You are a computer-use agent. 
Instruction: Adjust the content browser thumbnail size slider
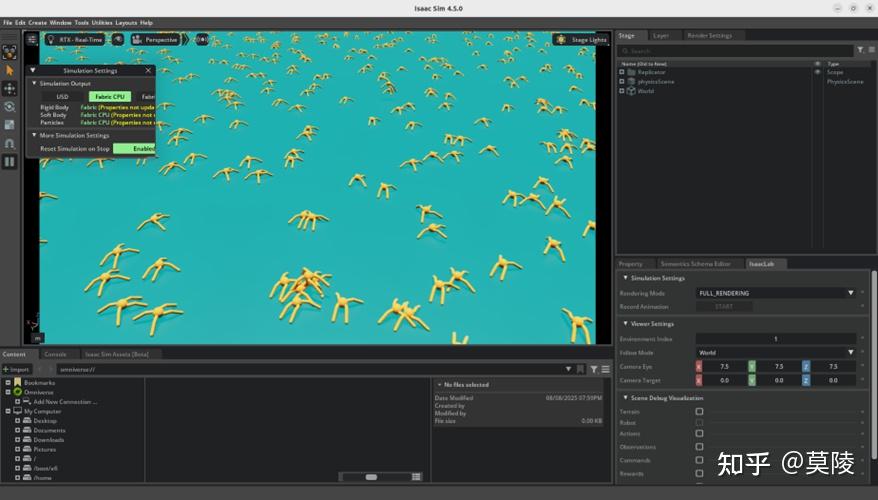[x=372, y=477]
